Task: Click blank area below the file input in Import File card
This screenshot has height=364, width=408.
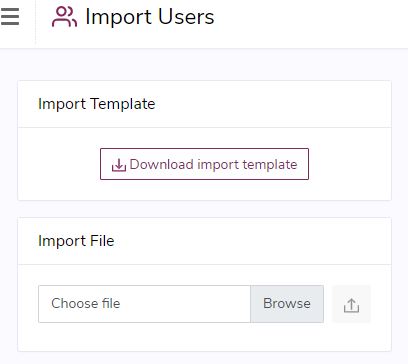Action: tap(204, 337)
